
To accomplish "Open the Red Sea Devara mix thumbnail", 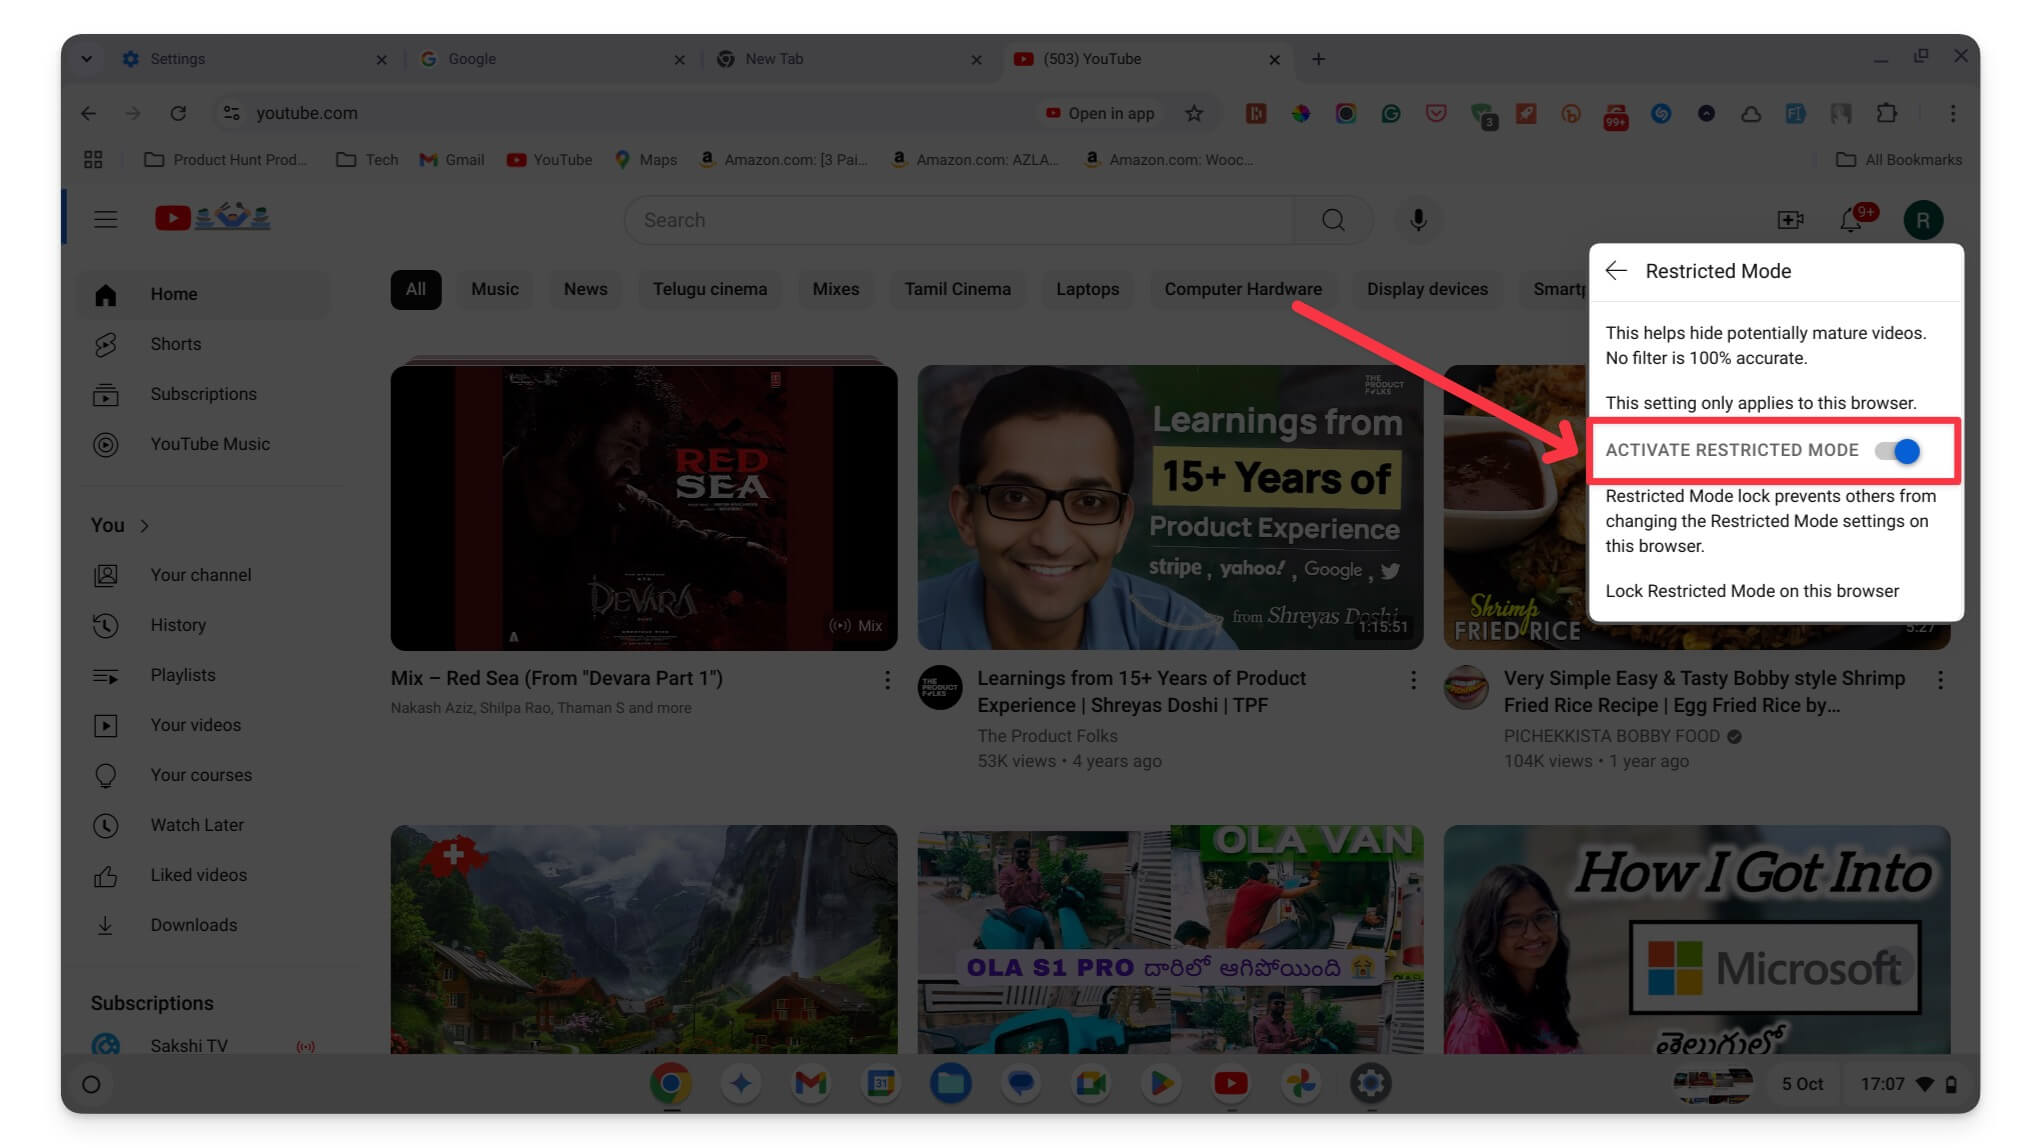I will pos(644,508).
